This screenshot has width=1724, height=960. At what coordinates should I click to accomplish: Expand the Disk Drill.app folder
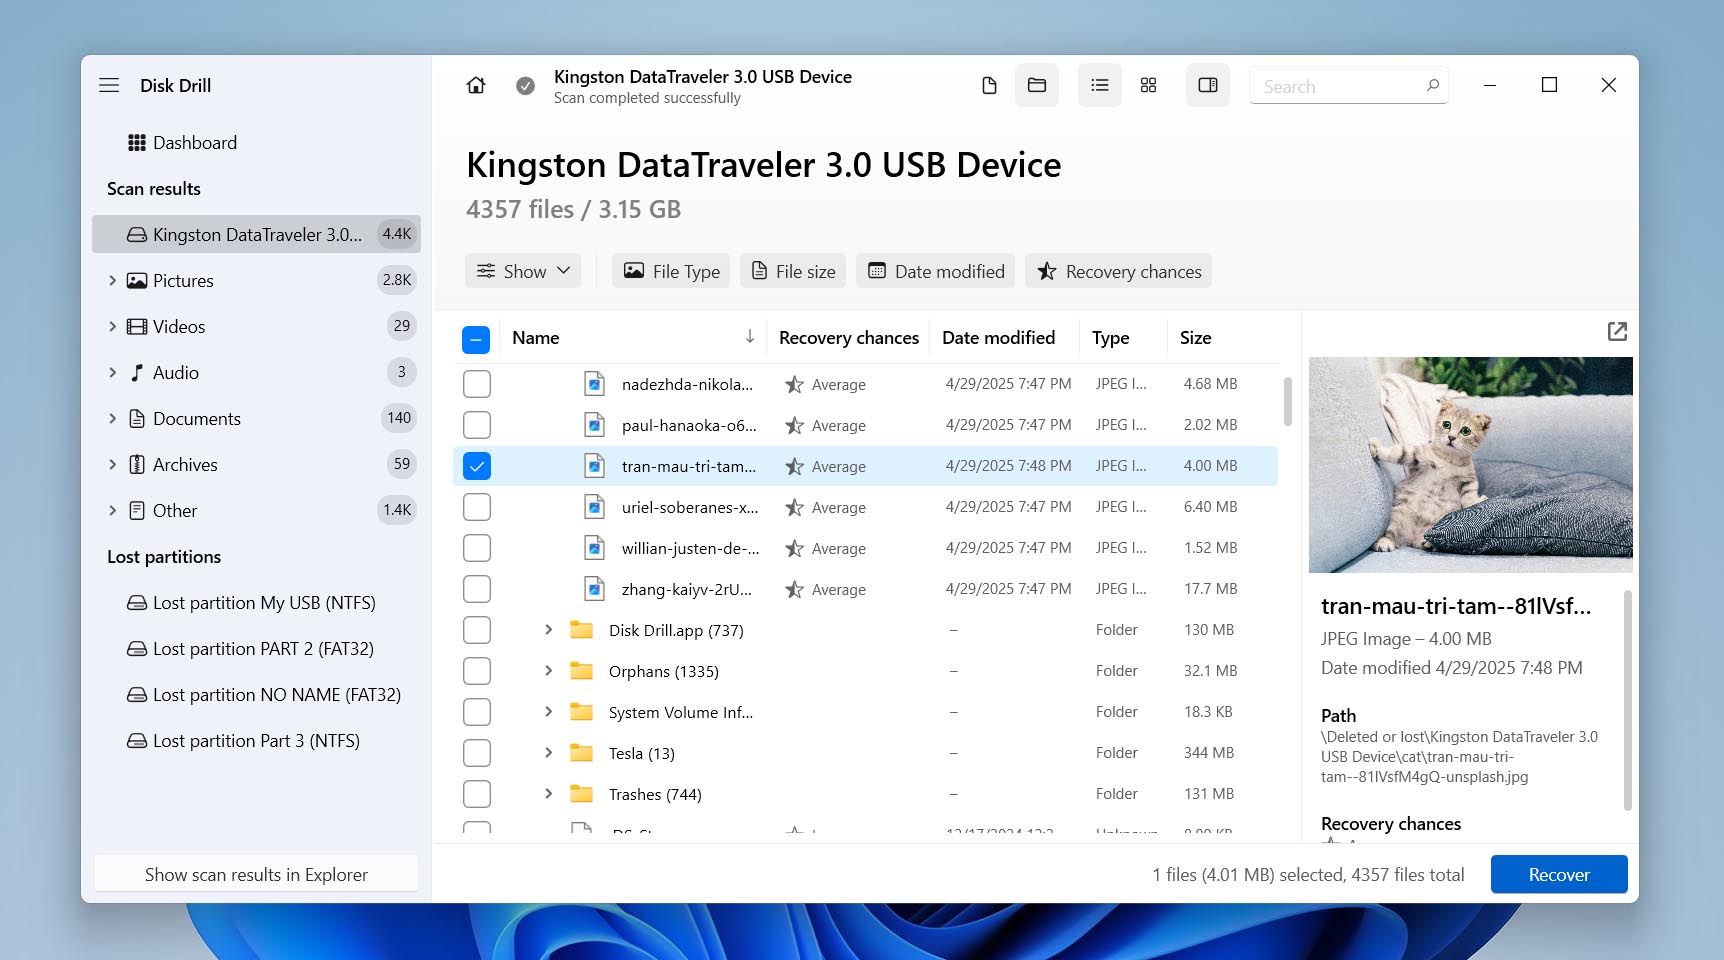tap(548, 630)
